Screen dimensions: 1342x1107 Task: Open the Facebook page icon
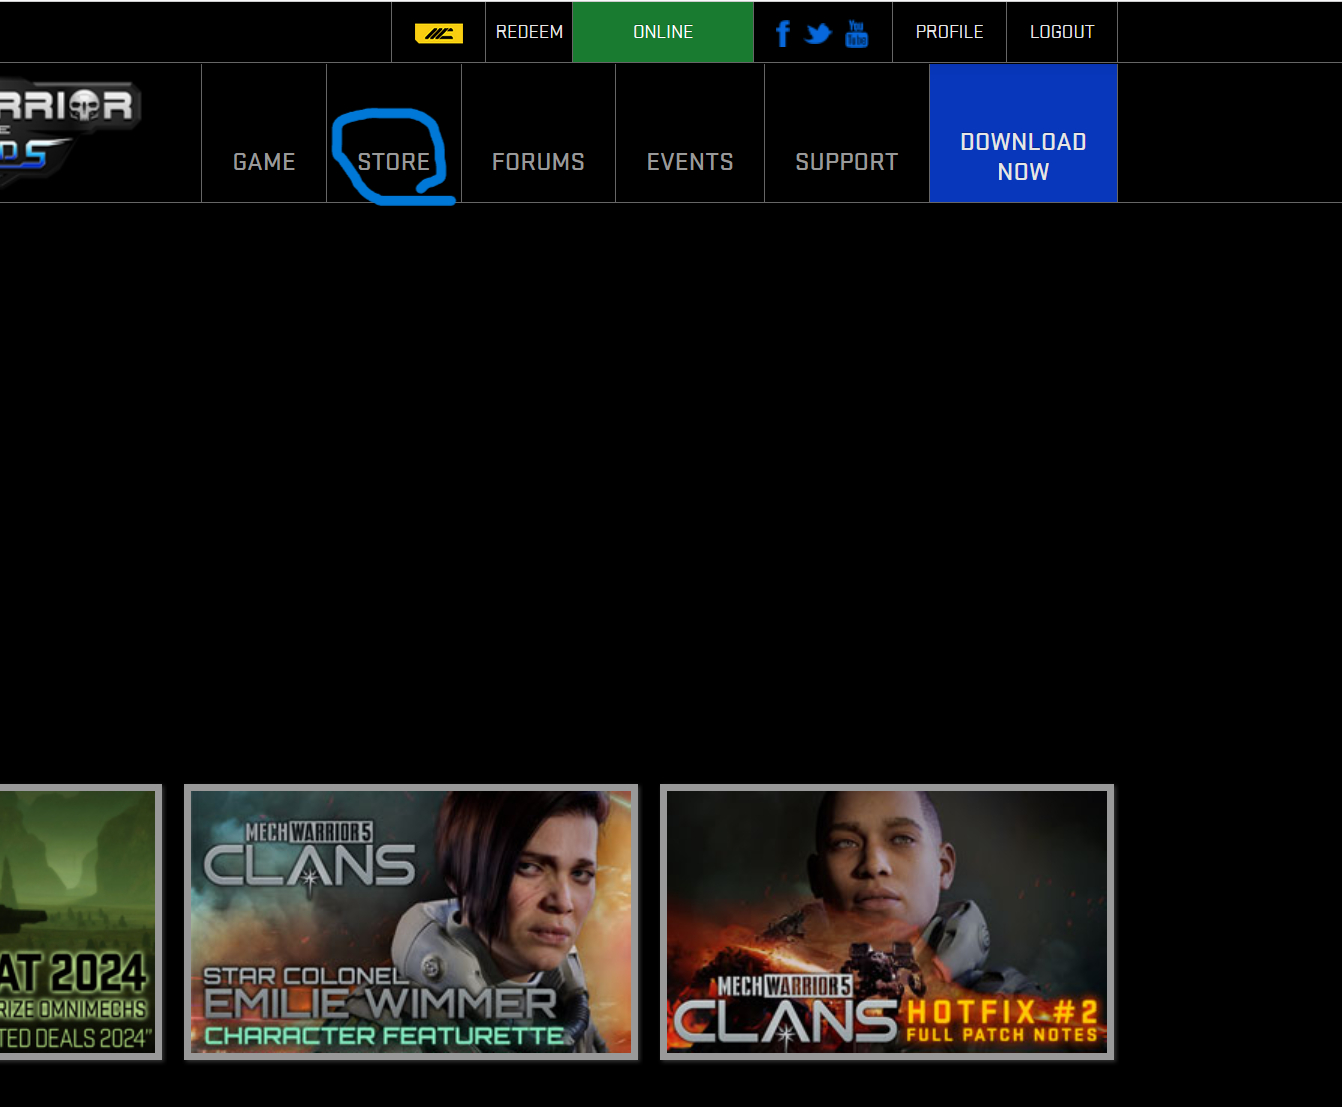(783, 34)
